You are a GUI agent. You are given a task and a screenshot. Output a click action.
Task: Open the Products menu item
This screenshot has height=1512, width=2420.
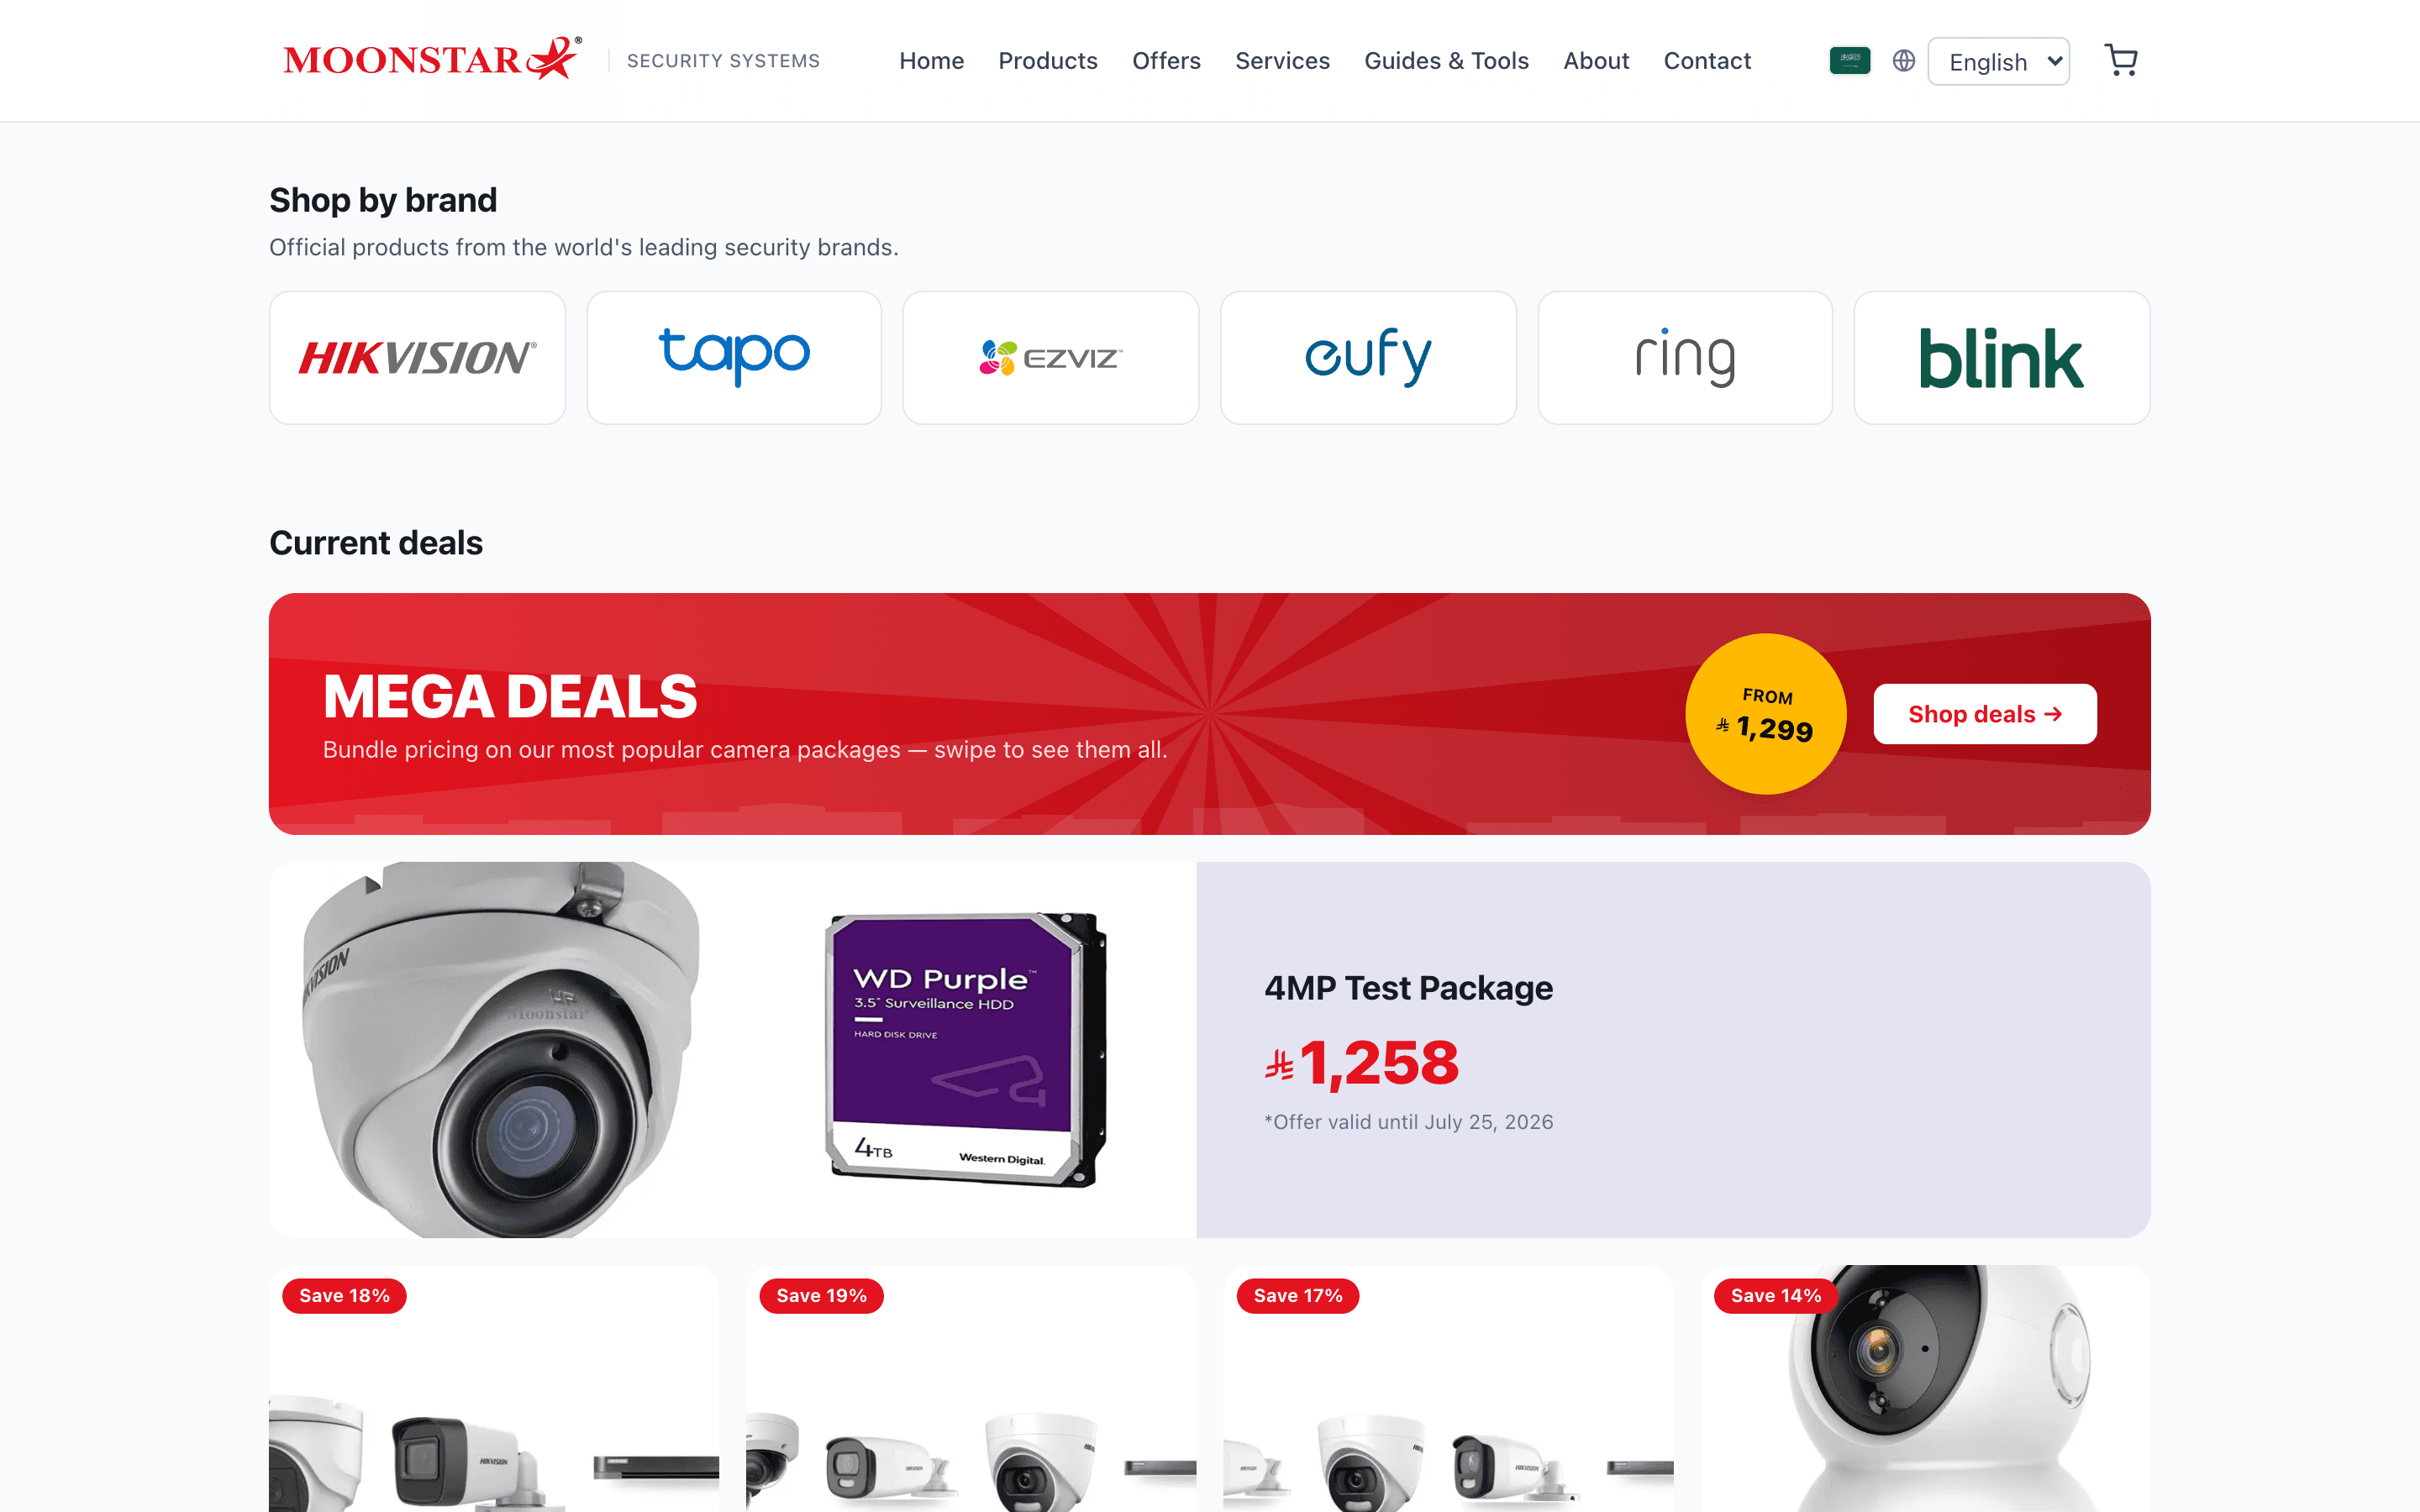pyautogui.click(x=1047, y=61)
